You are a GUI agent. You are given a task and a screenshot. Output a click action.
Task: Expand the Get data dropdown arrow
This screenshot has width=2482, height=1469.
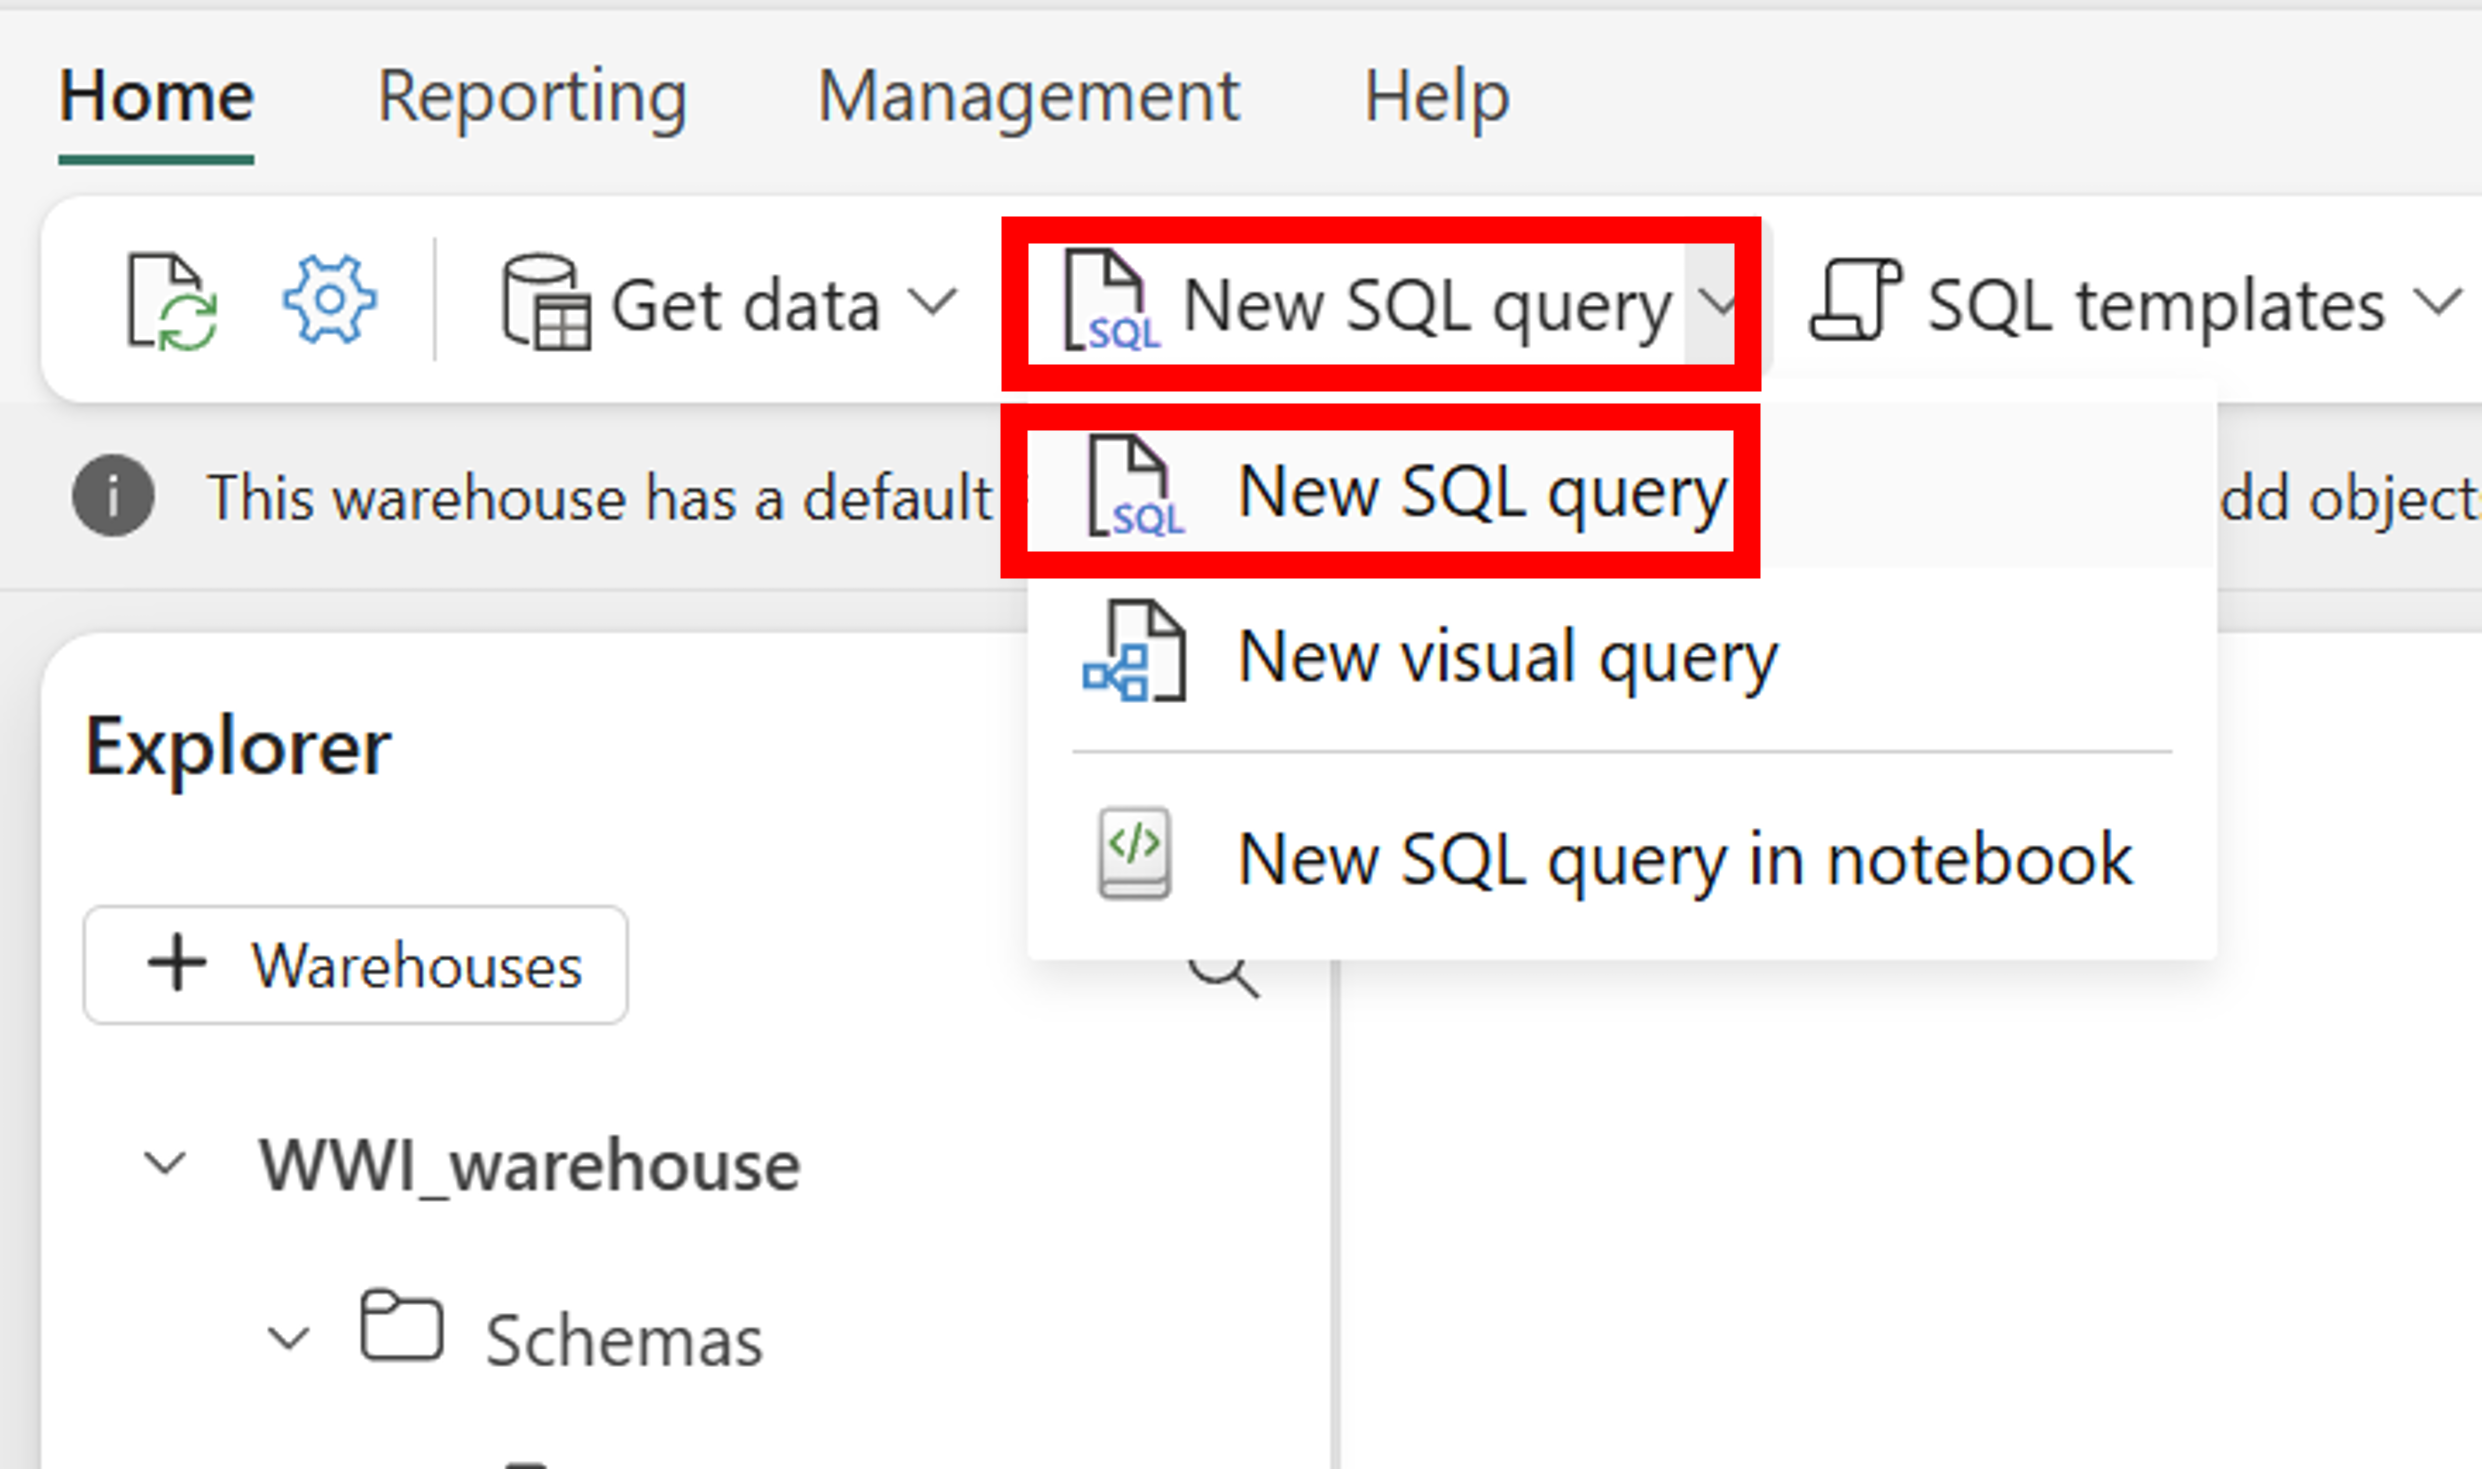[933, 301]
